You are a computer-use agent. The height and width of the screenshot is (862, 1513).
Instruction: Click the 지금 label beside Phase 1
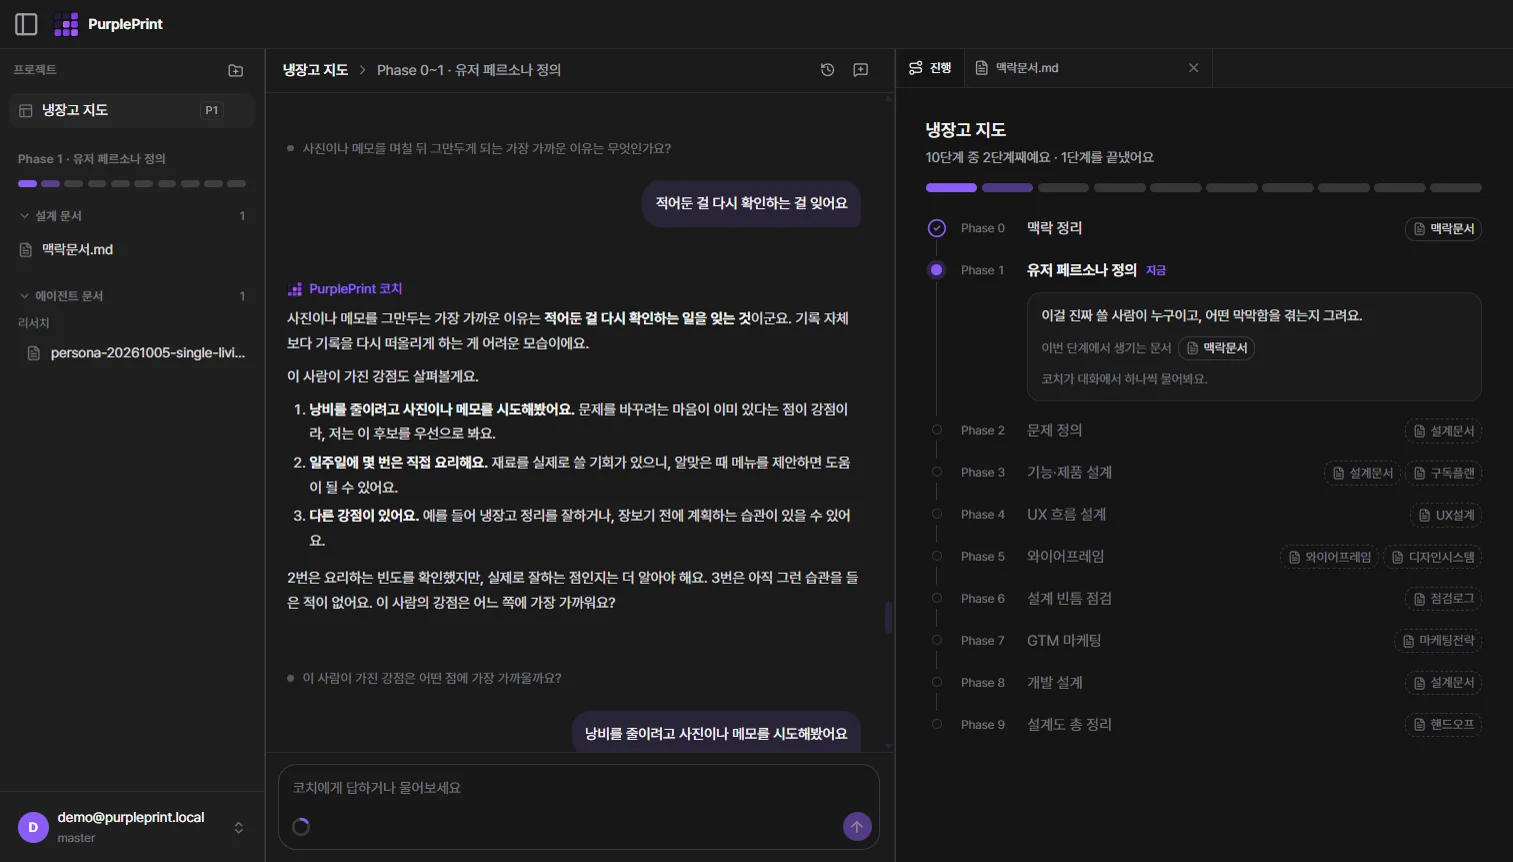(1156, 271)
